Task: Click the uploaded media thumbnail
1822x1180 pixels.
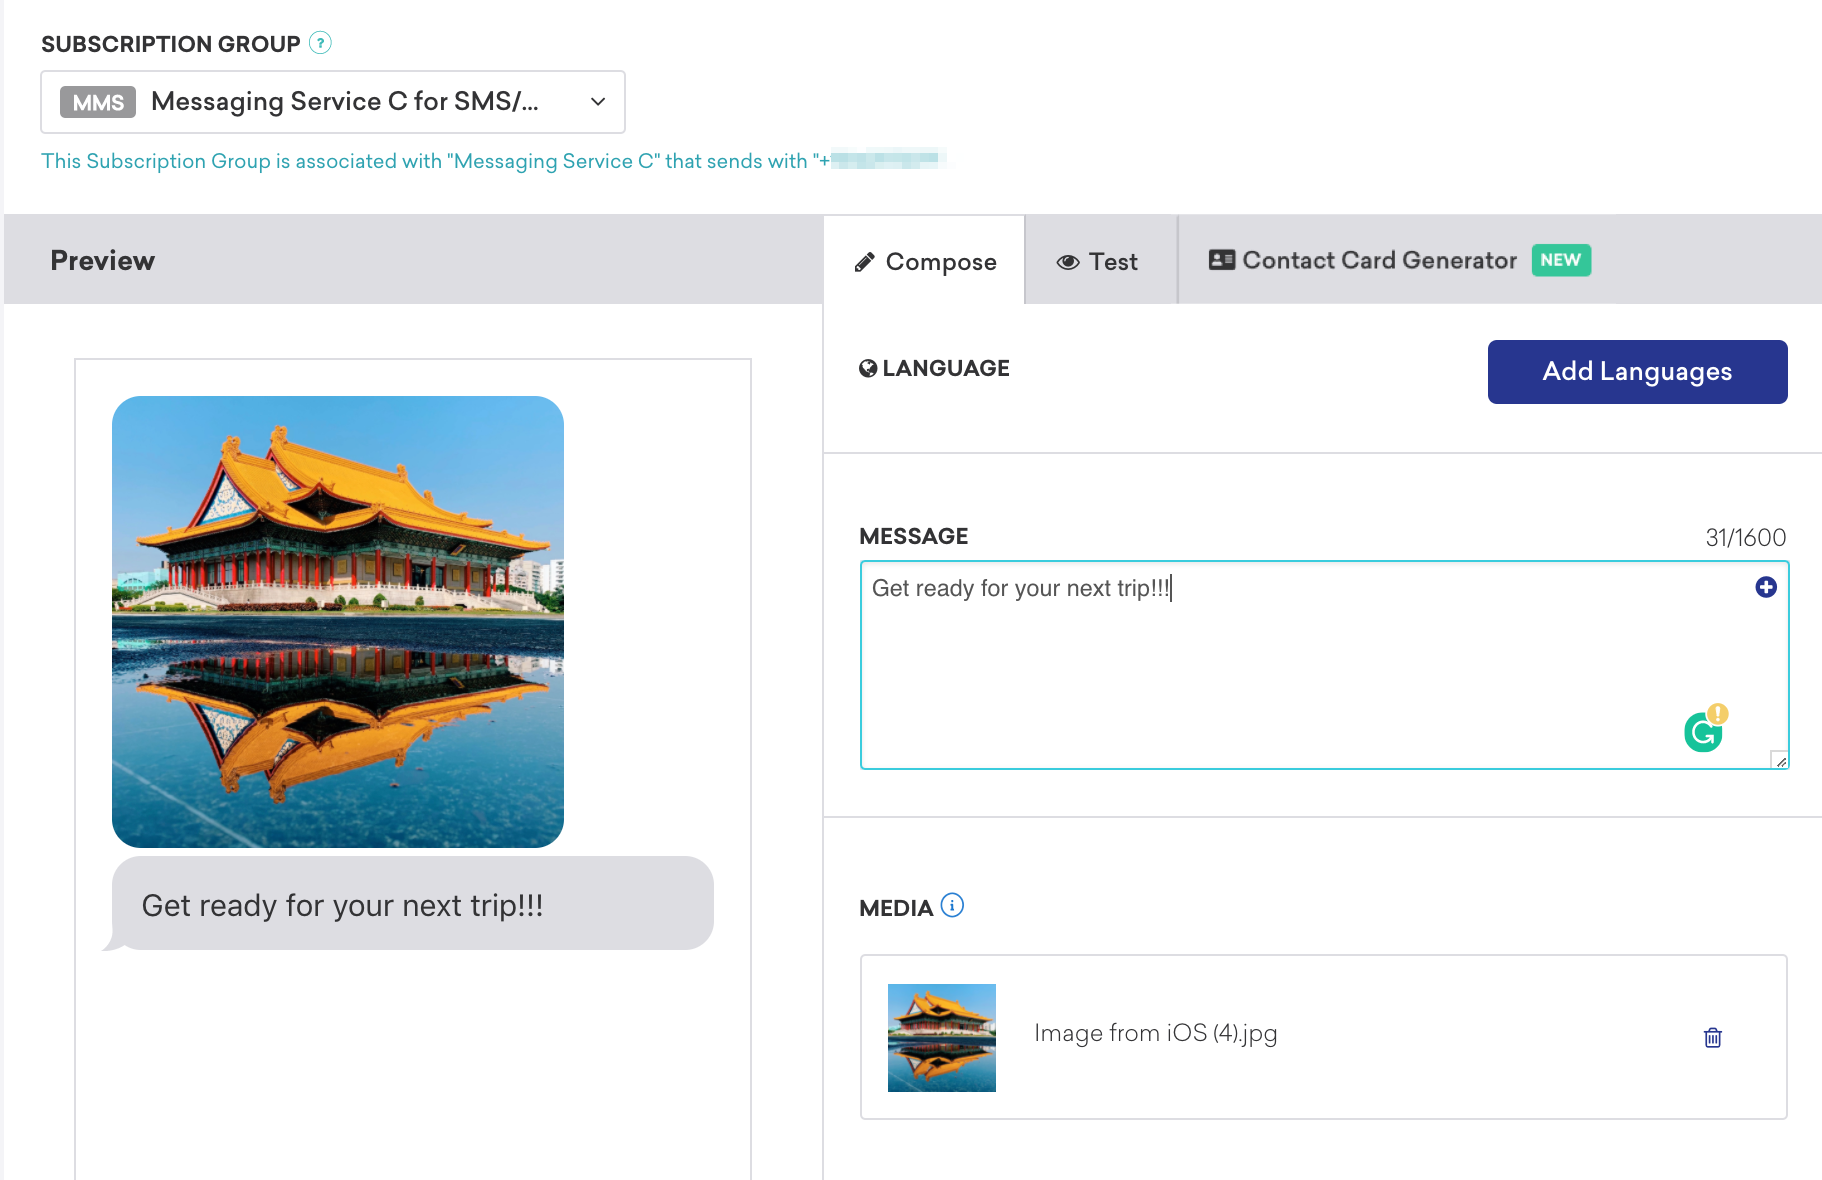Action: click(x=942, y=1038)
